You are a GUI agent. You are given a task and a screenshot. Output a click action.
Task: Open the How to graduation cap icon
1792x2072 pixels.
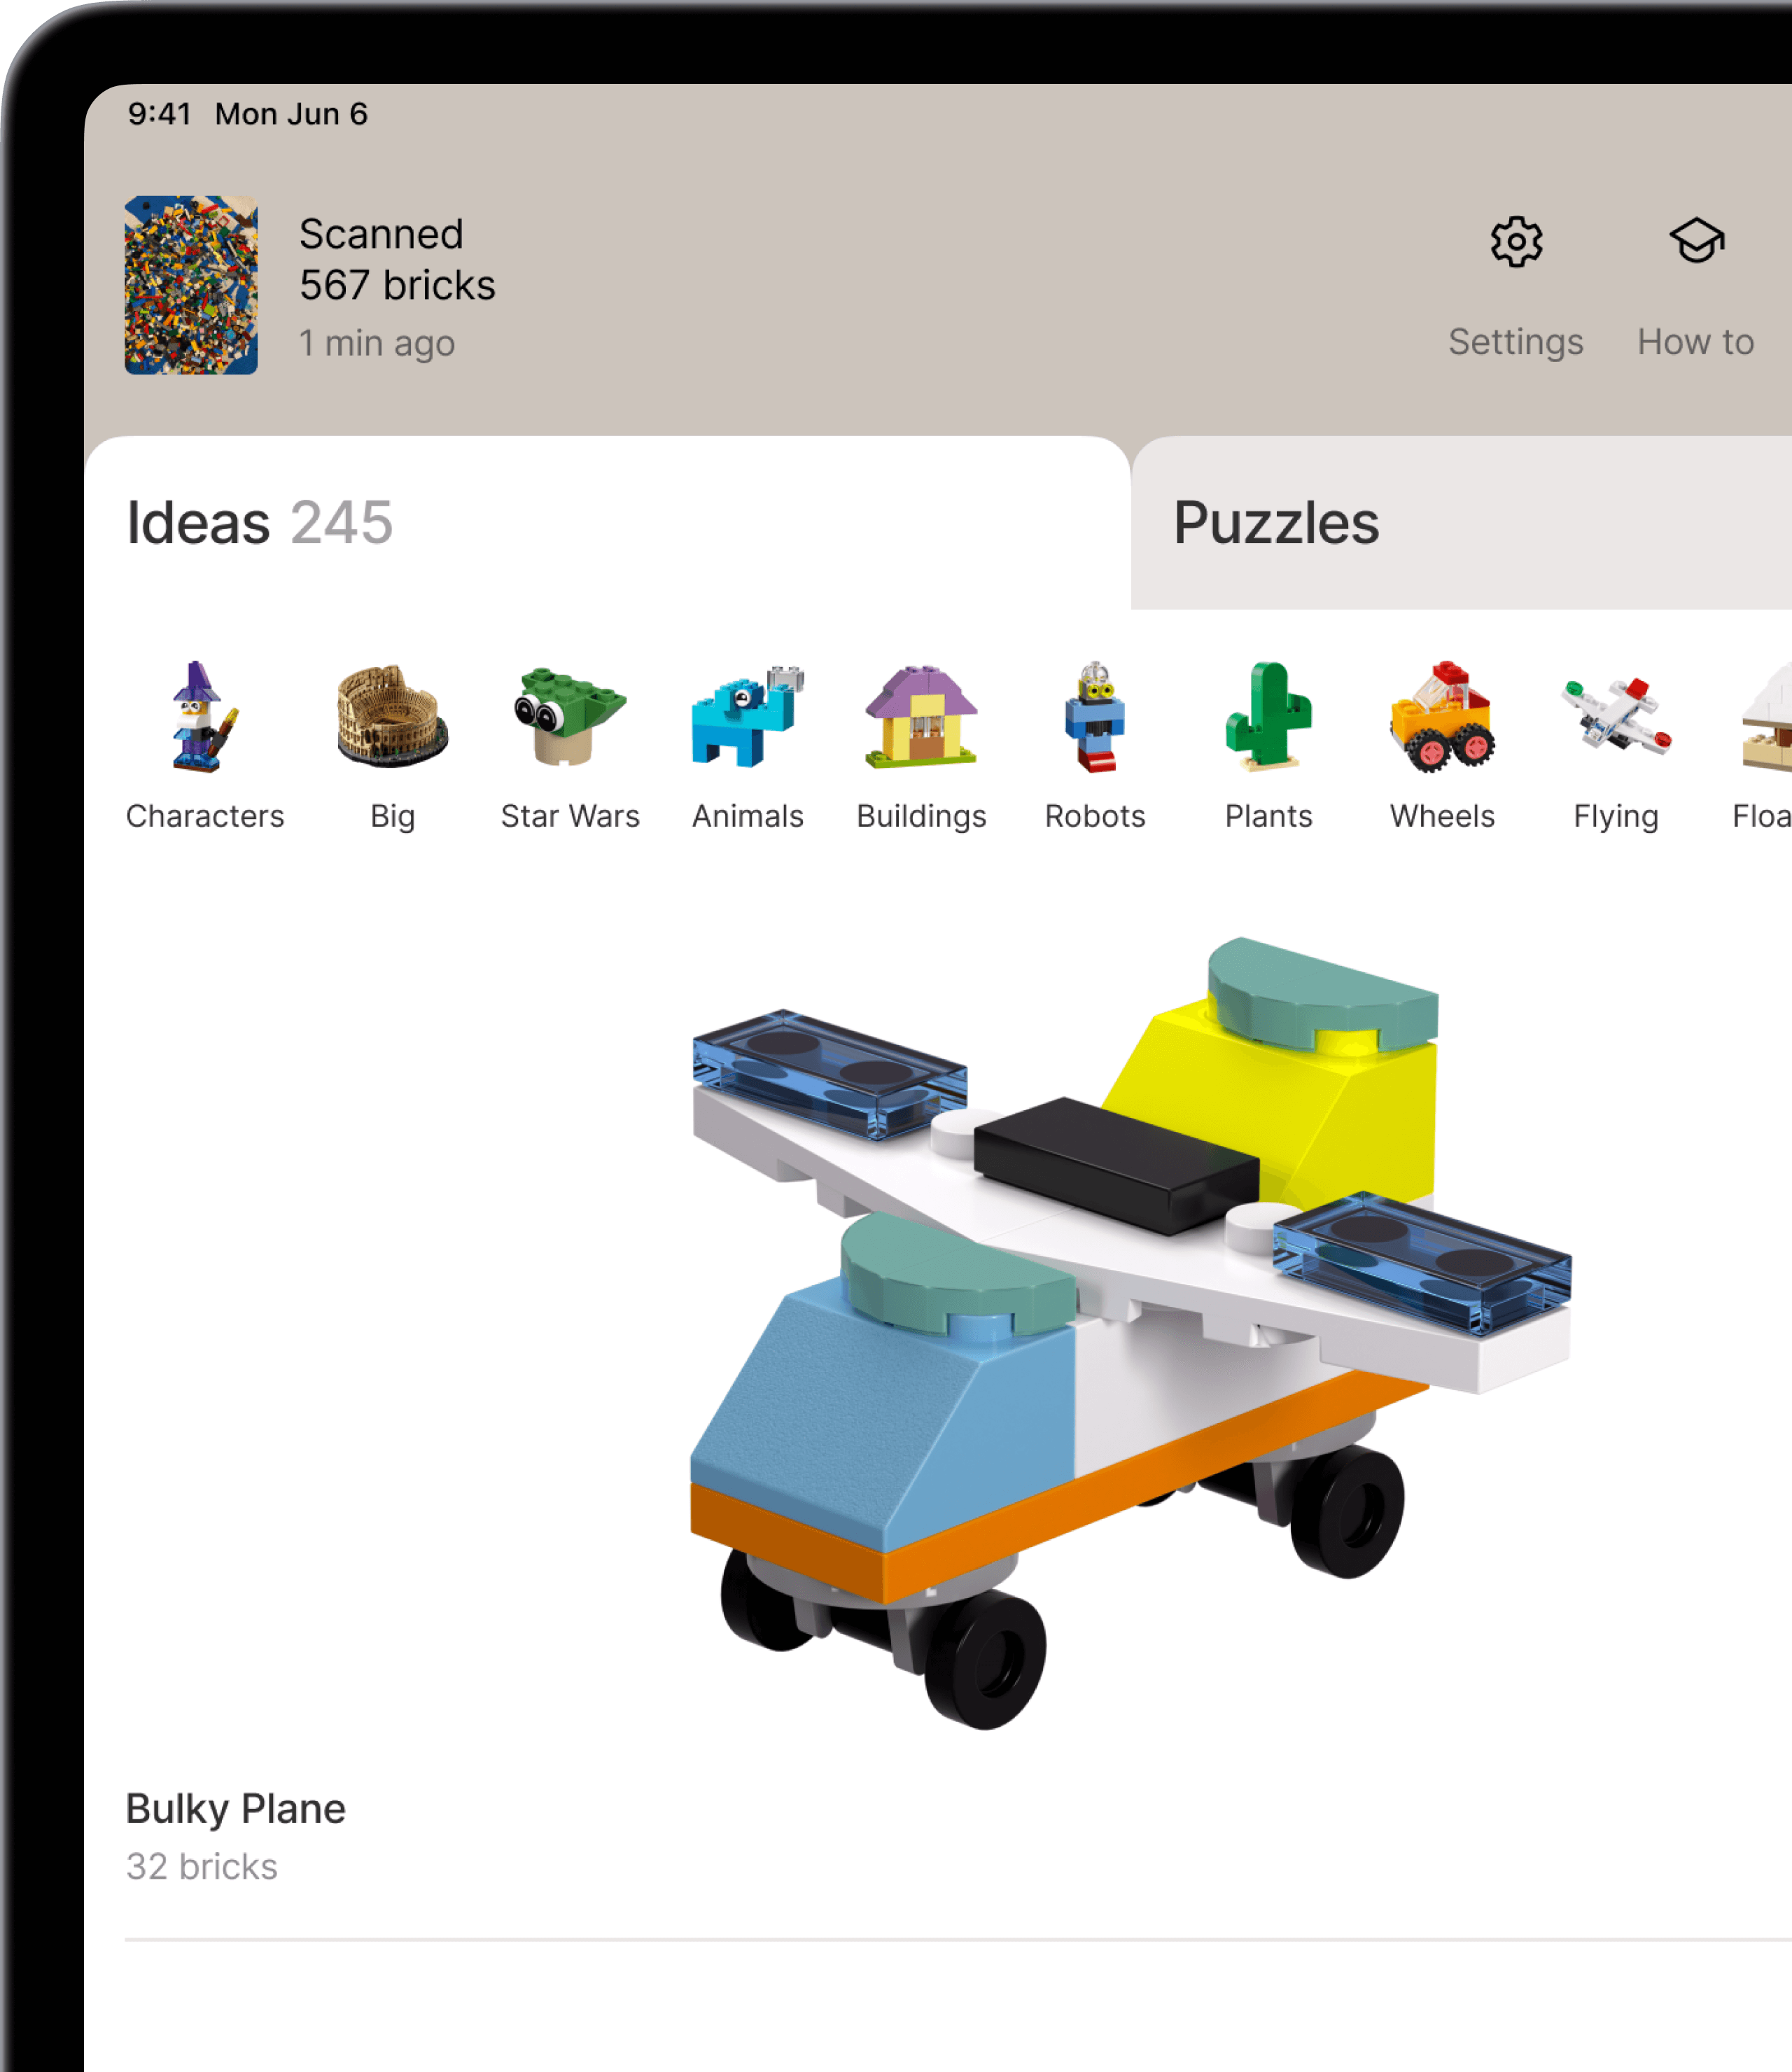pyautogui.click(x=1697, y=241)
